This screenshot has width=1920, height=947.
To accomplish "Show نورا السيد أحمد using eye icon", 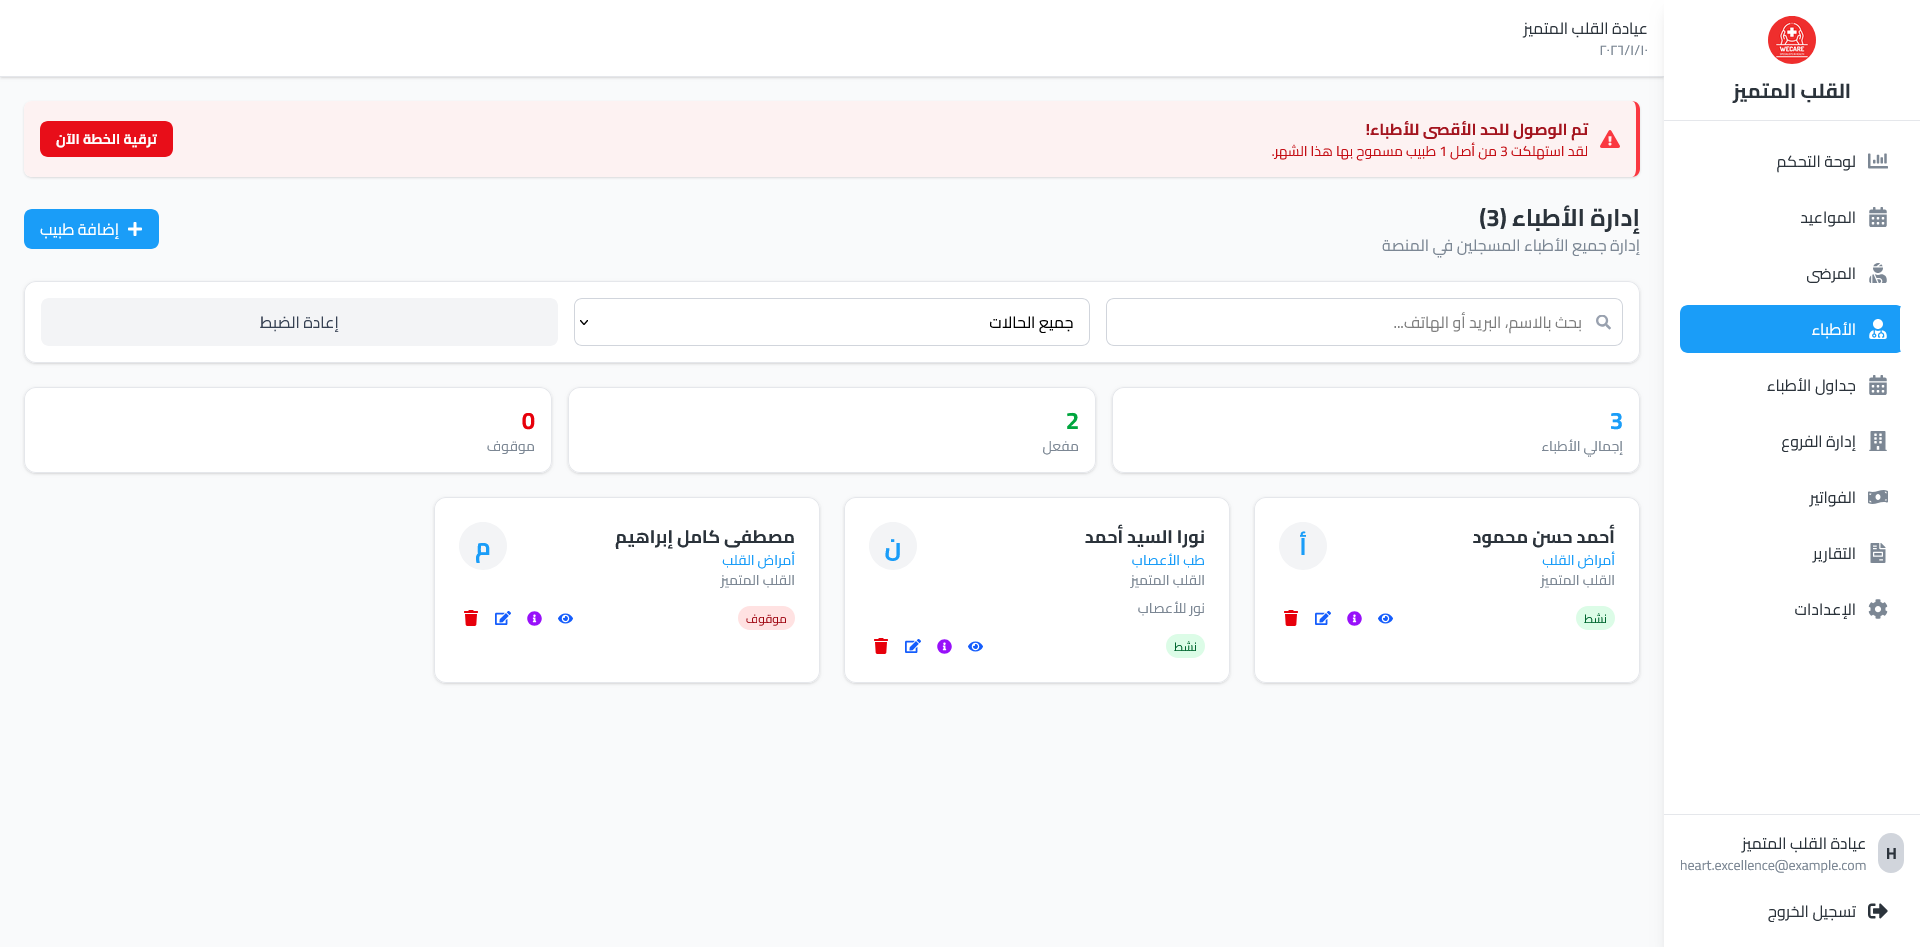I will [975, 646].
